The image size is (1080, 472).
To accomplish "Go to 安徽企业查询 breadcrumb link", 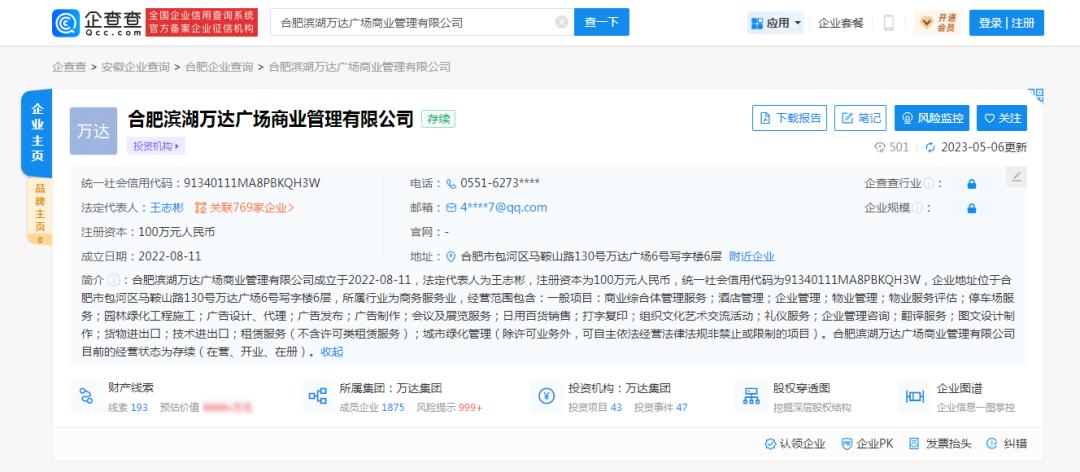I will (x=135, y=67).
